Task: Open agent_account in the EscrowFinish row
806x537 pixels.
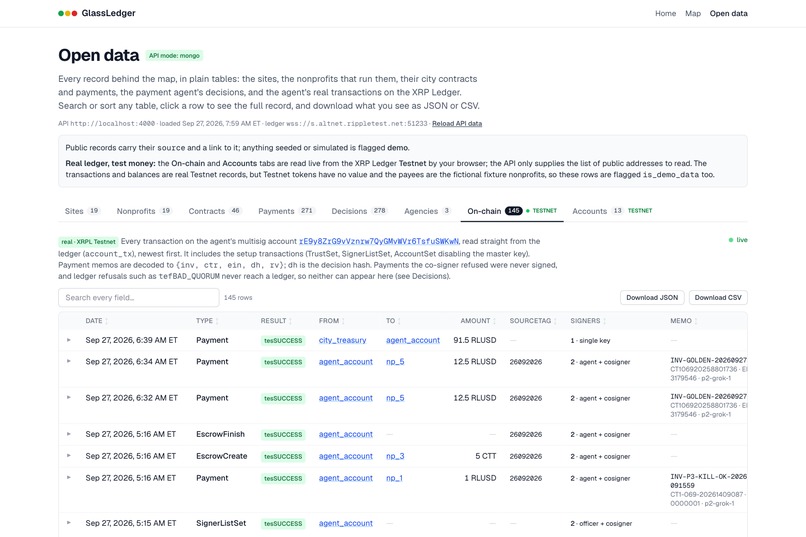Action: click(345, 434)
